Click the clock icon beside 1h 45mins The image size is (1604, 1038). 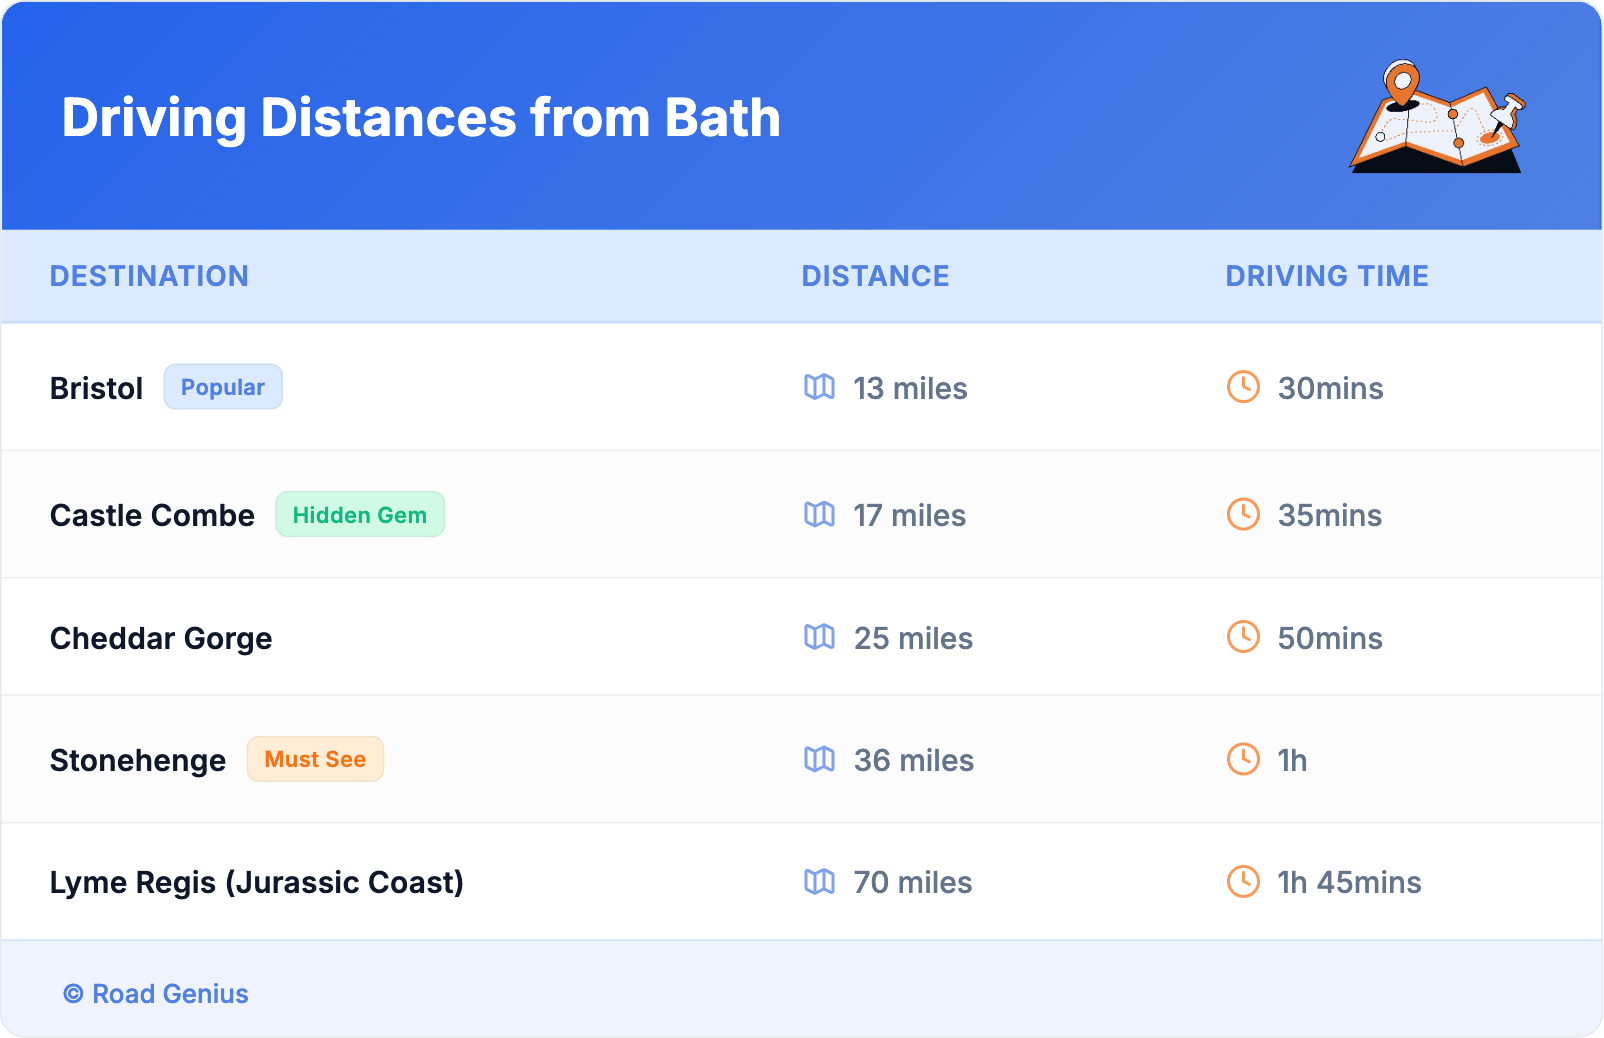coord(1243,882)
